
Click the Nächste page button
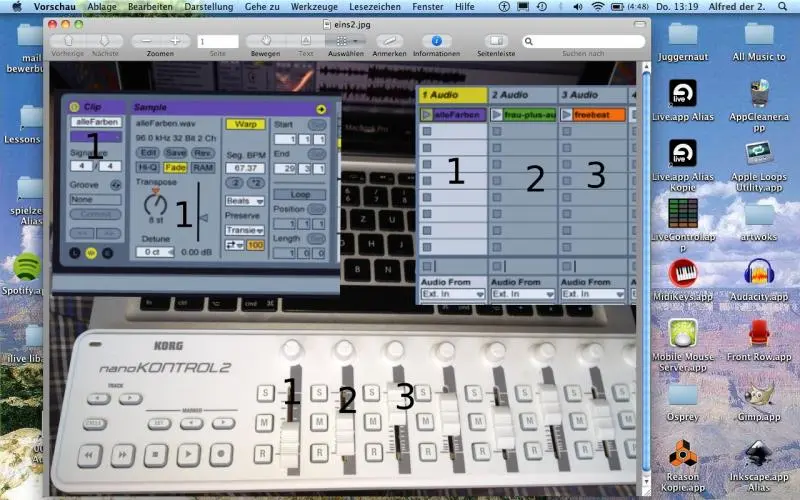(104, 41)
